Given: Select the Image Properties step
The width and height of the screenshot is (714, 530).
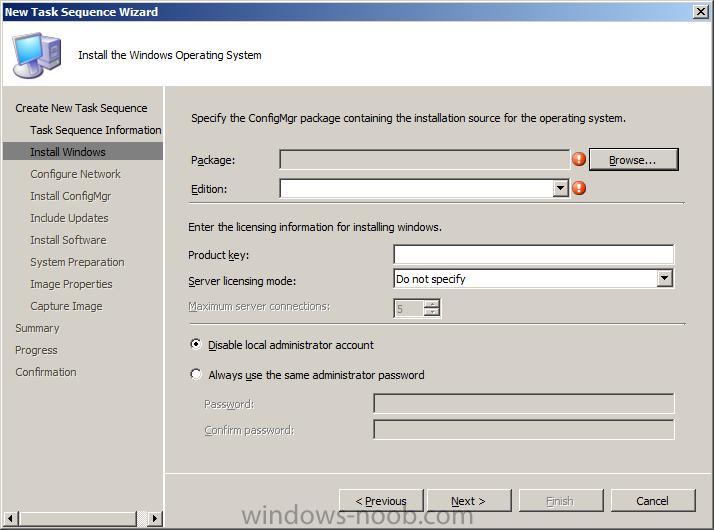Looking at the screenshot, I should coord(71,284).
